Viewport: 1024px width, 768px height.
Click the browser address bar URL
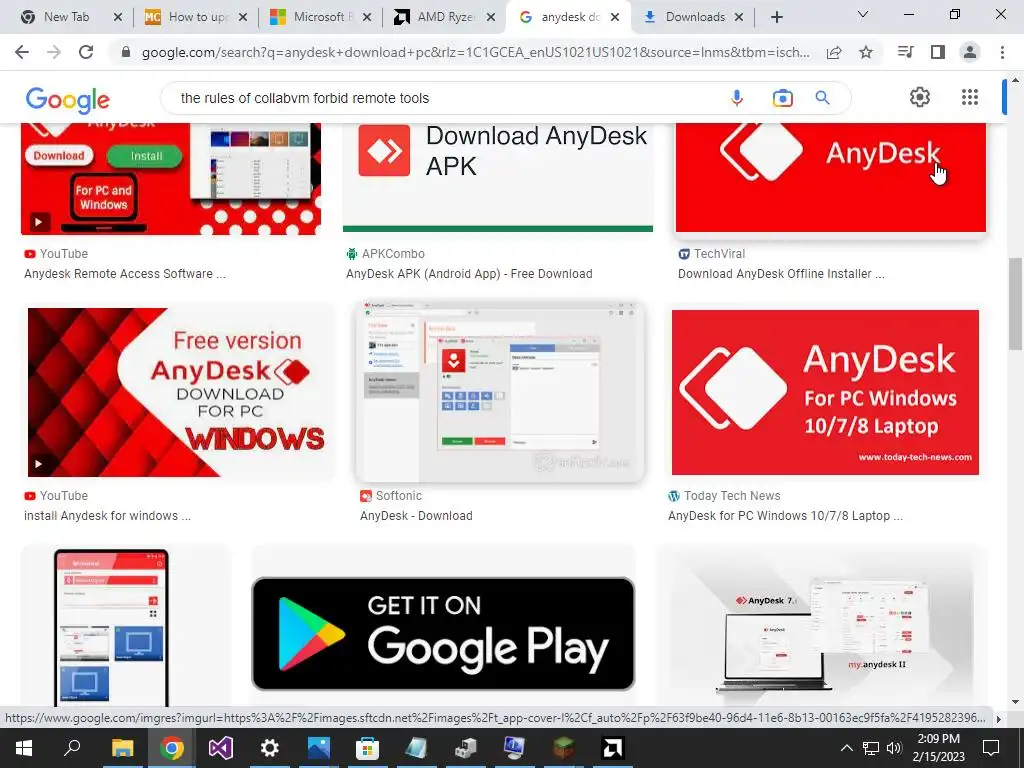point(475,52)
